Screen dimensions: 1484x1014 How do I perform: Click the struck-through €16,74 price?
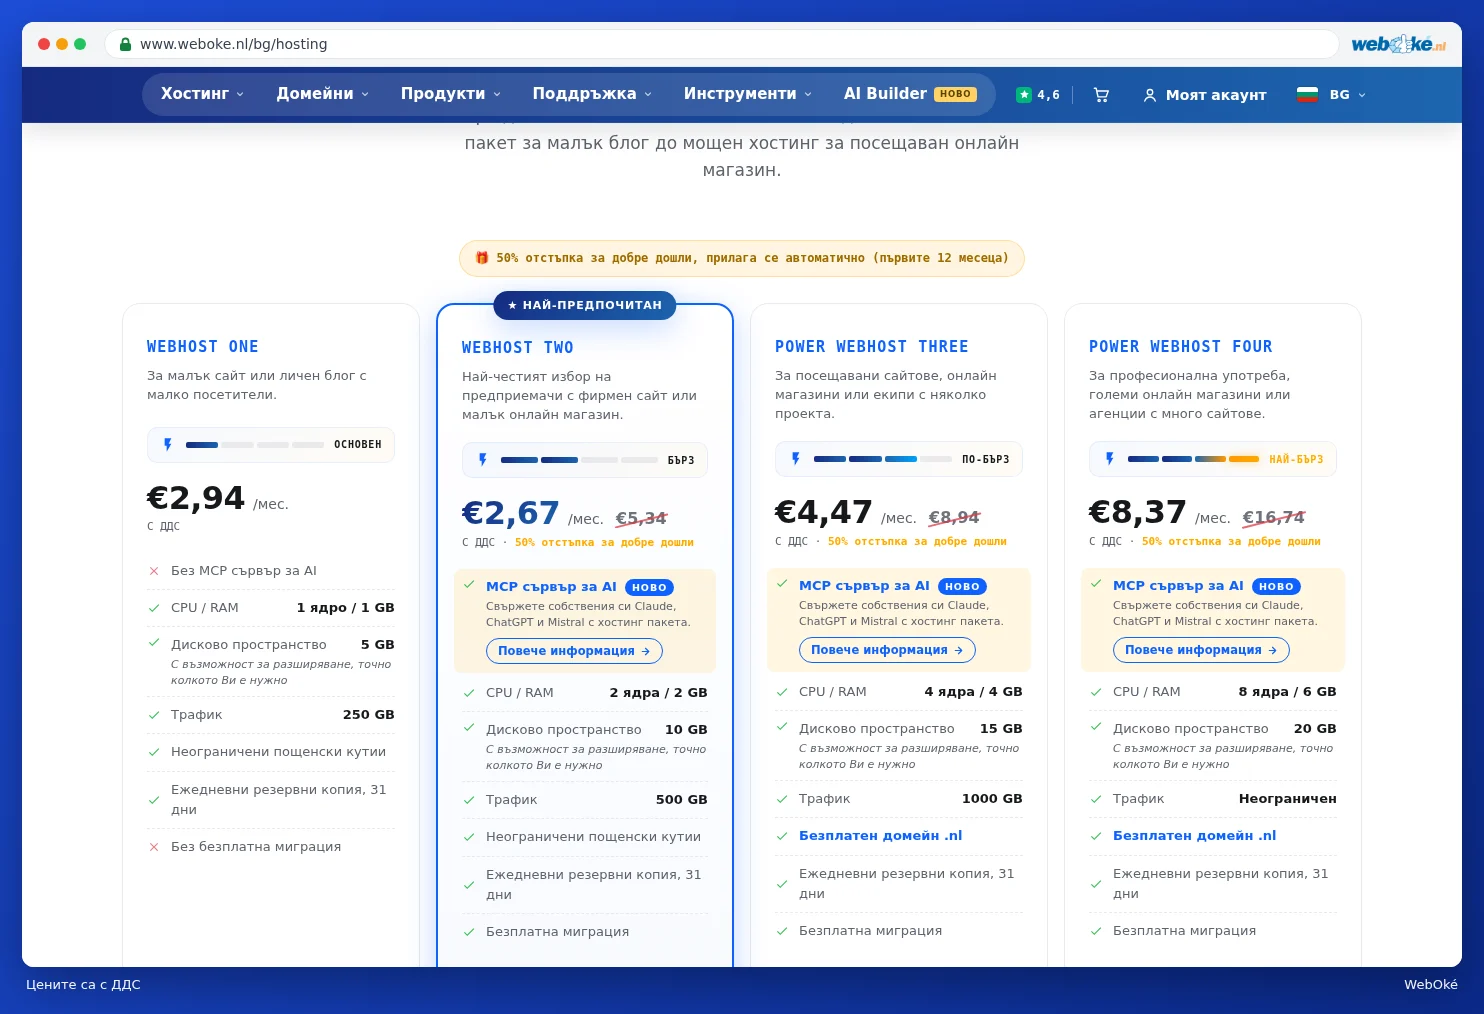[1274, 518]
